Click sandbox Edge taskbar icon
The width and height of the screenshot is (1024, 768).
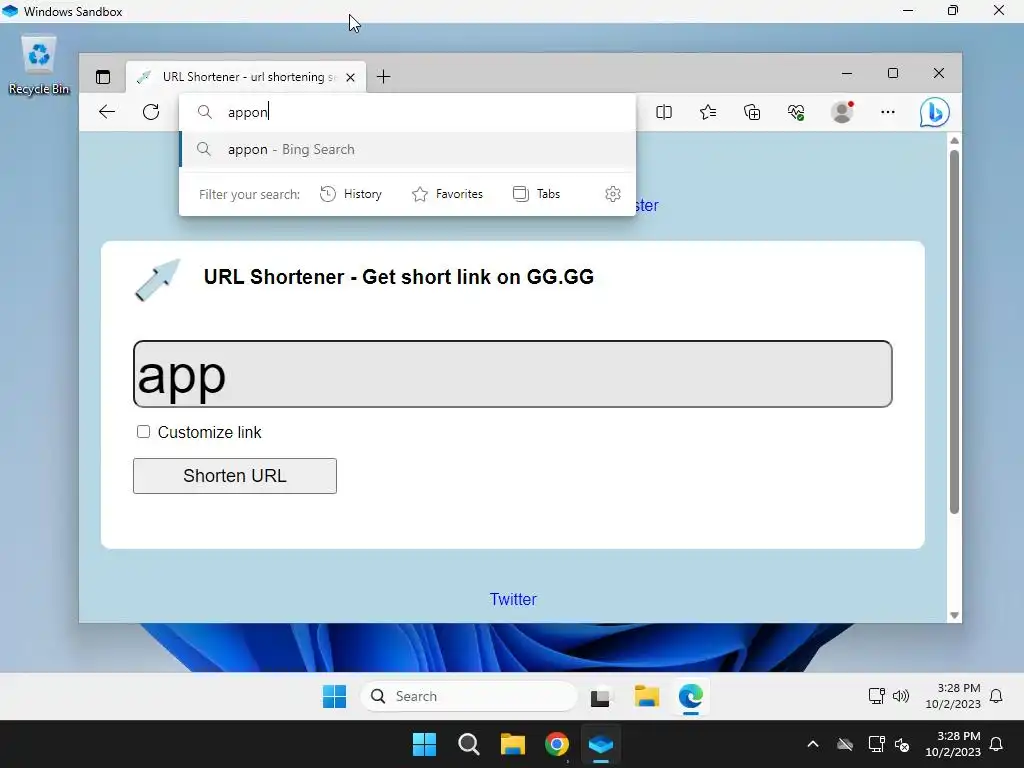tap(690, 696)
